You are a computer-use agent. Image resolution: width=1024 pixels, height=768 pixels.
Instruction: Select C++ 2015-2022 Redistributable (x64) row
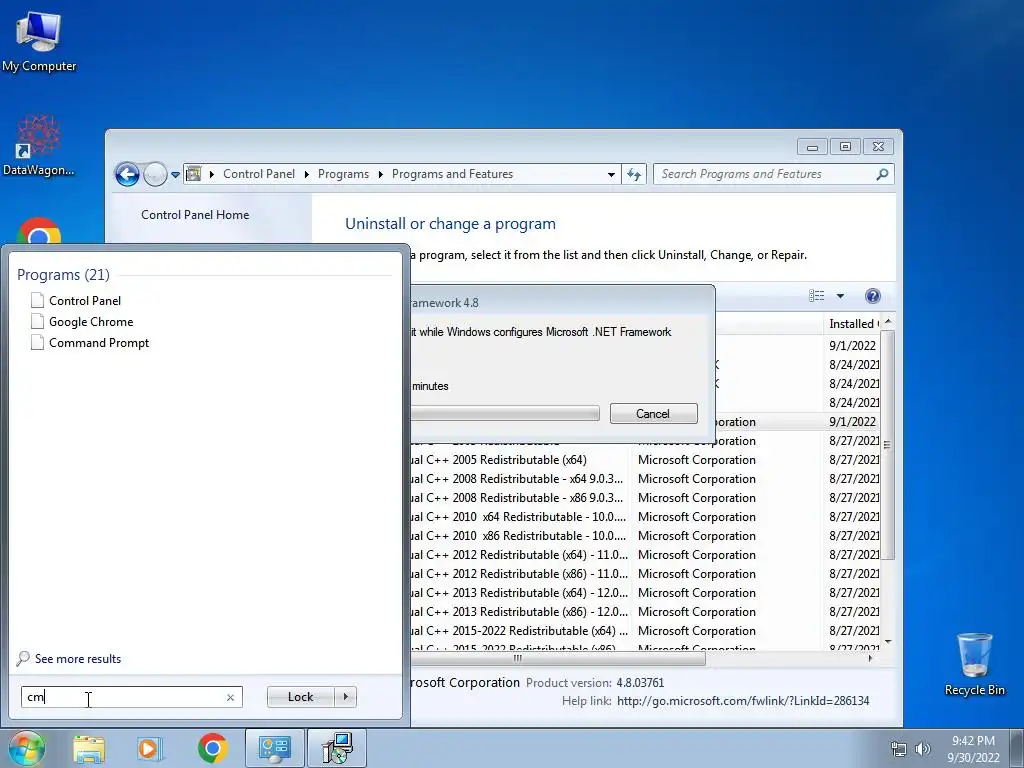[x=645, y=630]
